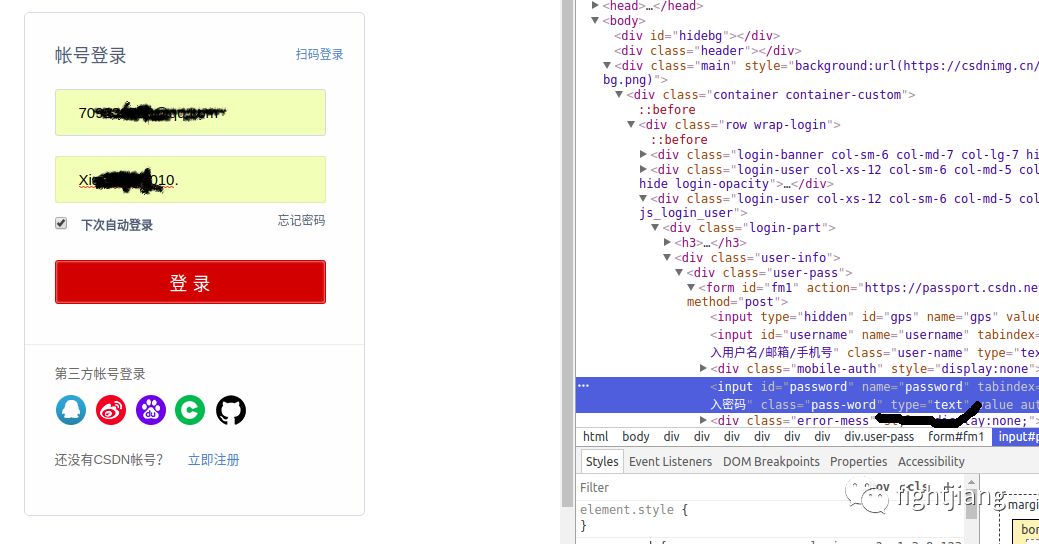The image size is (1039, 544).
Task: Log in with the Baidu paw icon
Action: (x=150, y=410)
